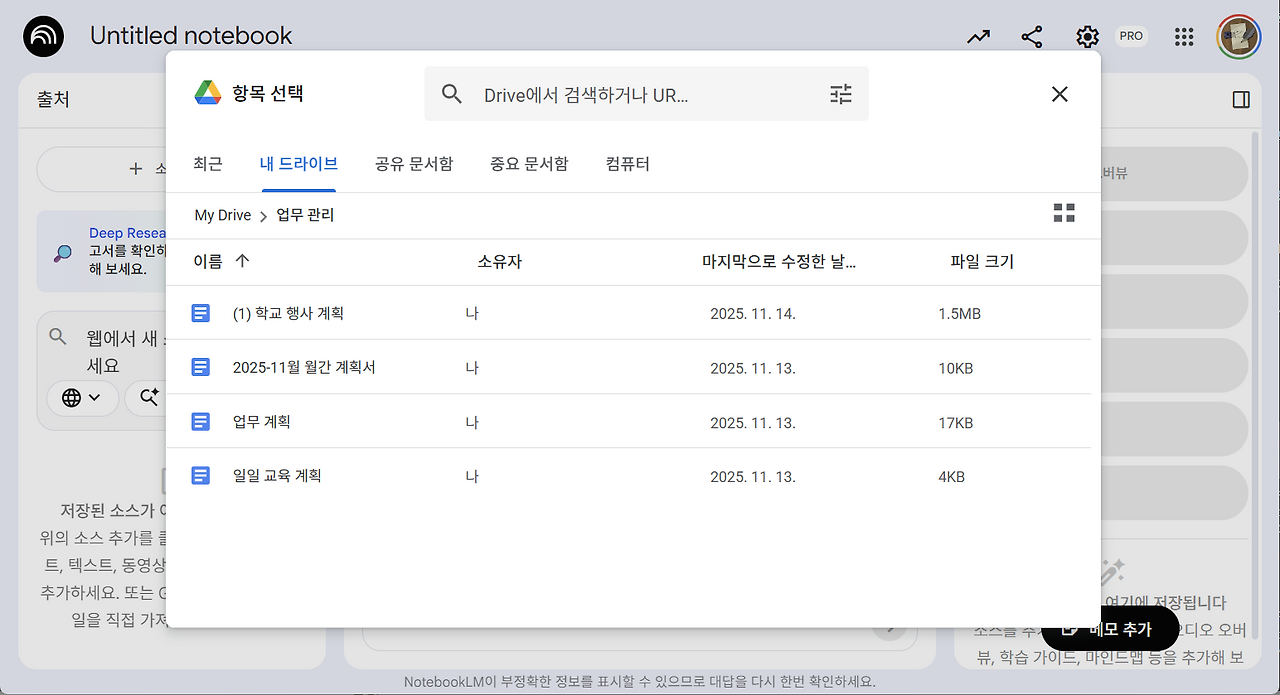Select the 2025-11월 월간 계획서 document

628,367
